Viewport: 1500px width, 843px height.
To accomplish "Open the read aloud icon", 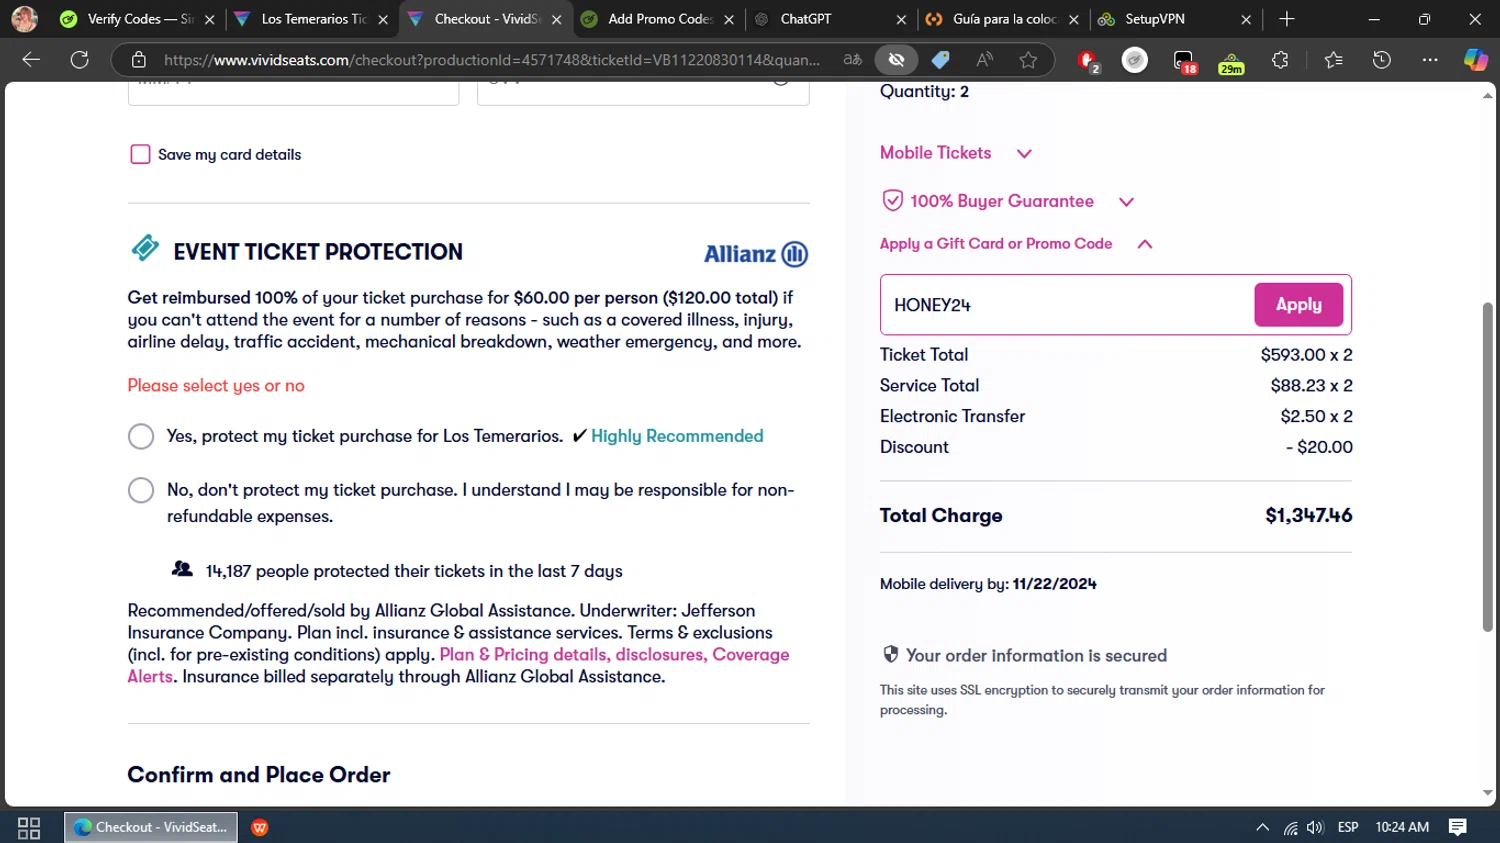I will point(985,60).
